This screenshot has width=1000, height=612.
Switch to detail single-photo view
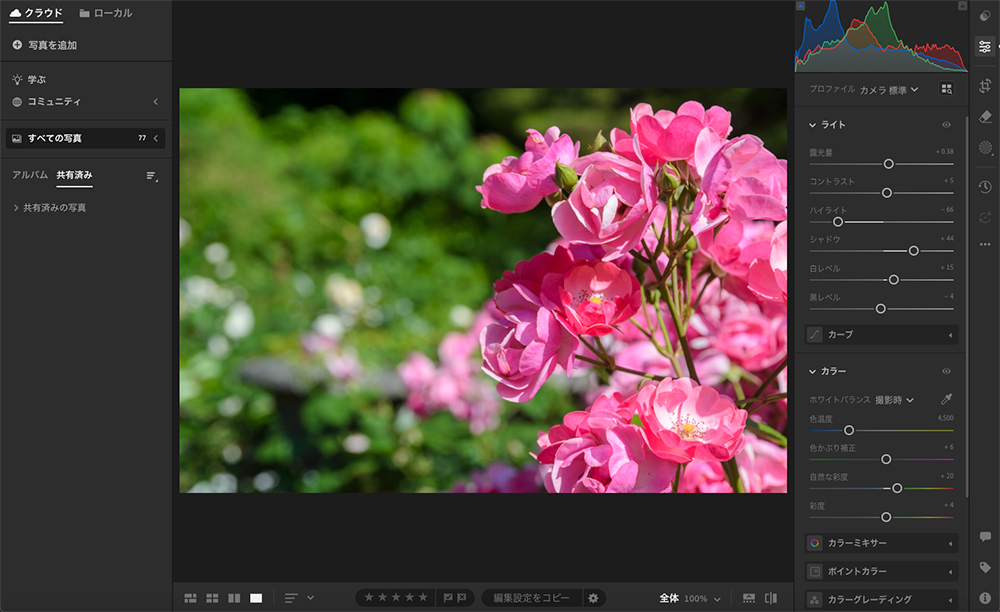[x=256, y=598]
